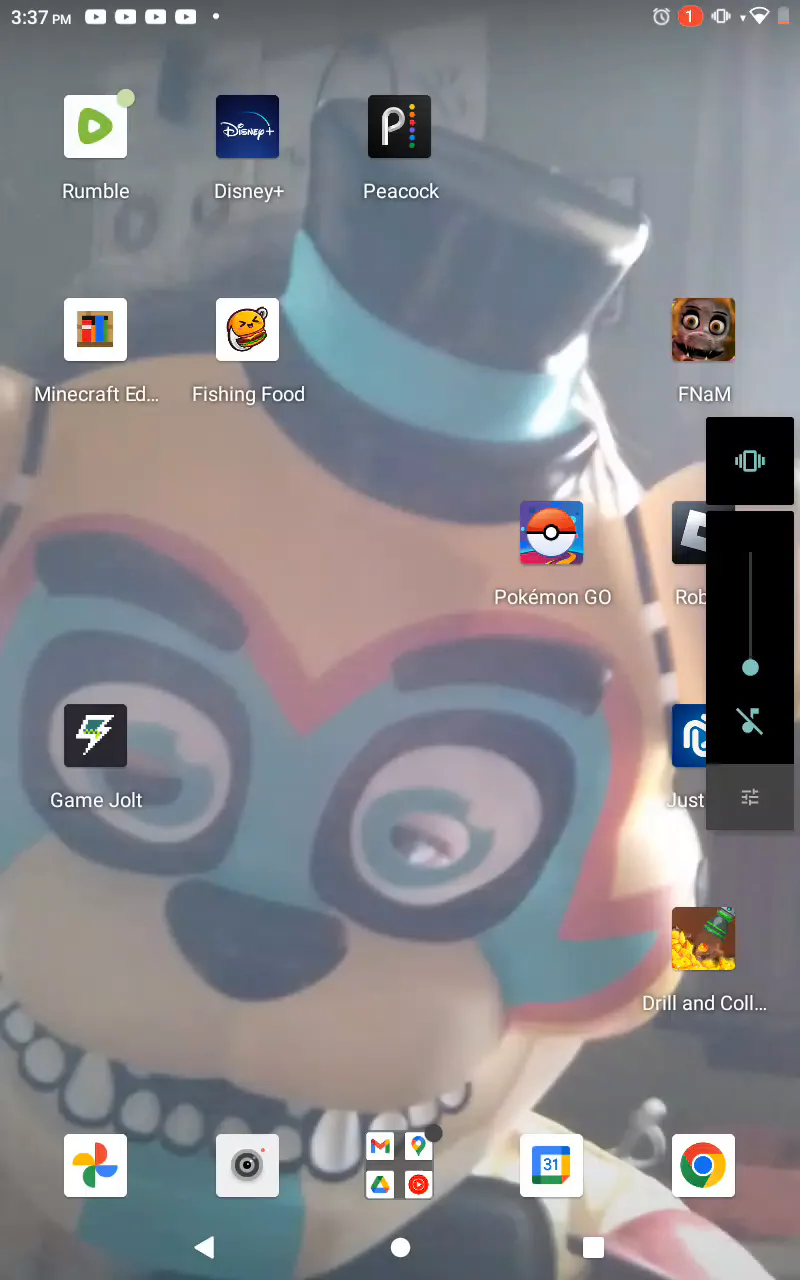Tap the alarm icon in status bar
Screen dimensions: 800x1280
[x=661, y=16]
